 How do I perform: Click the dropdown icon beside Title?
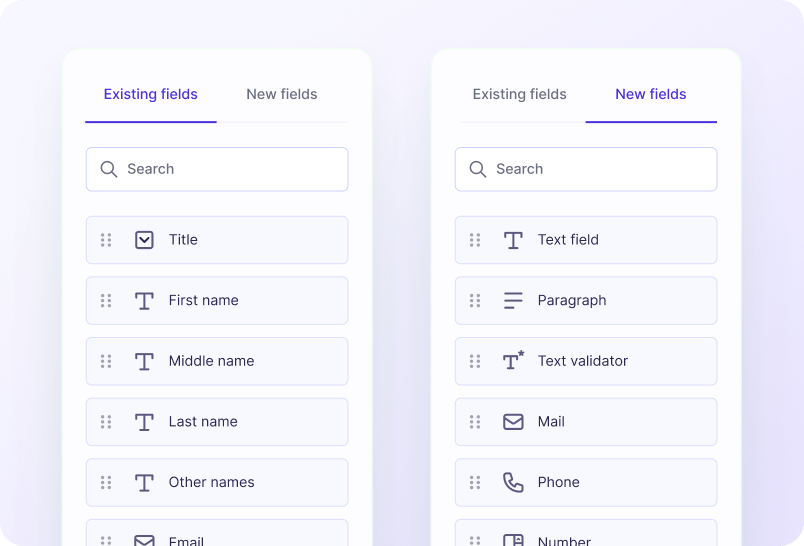click(144, 240)
